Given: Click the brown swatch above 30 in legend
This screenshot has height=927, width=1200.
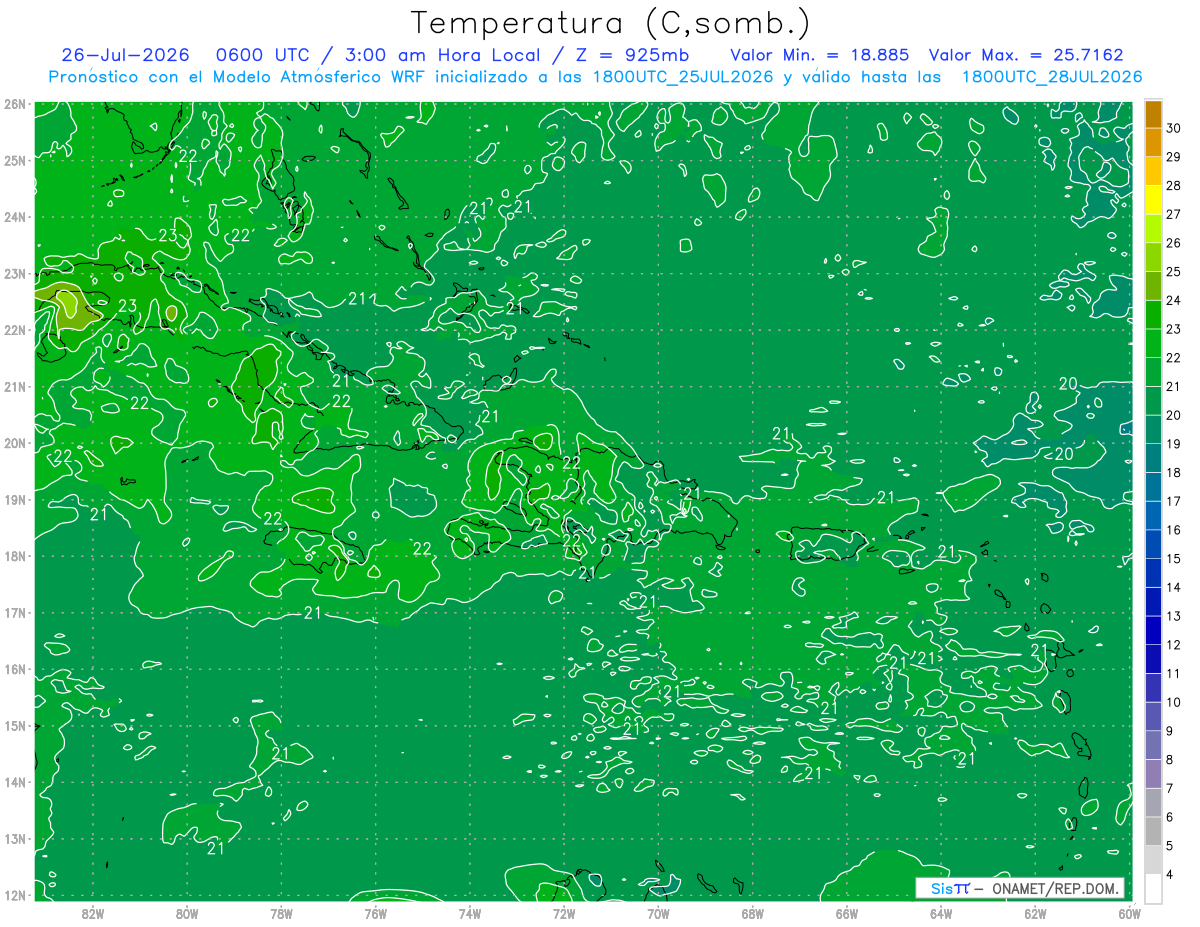Looking at the screenshot, I should click(1153, 114).
